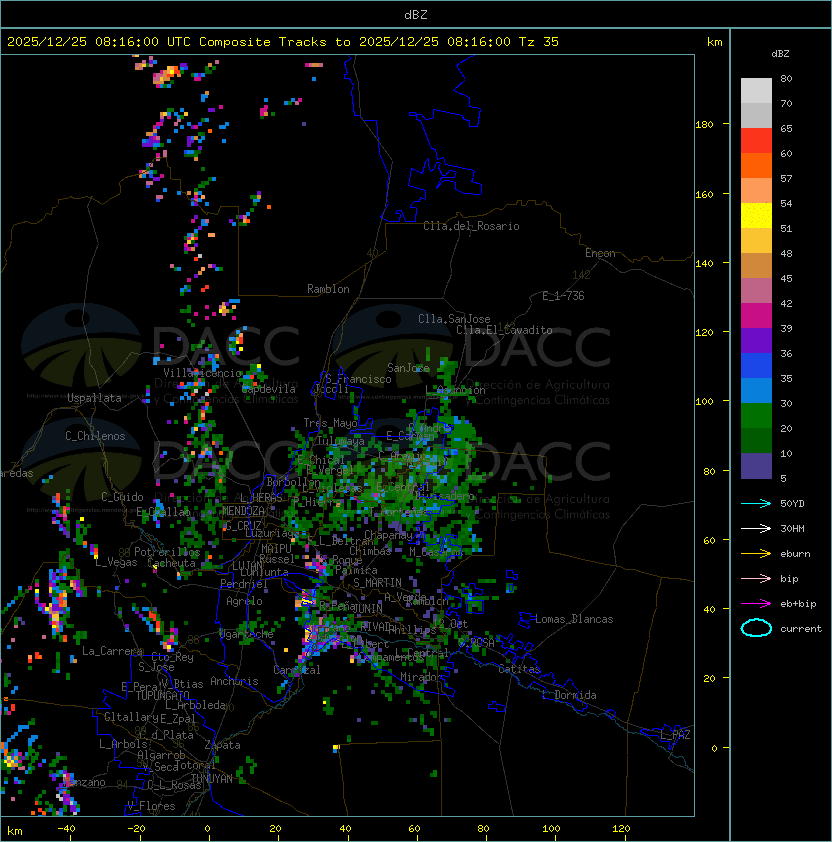
Task: Select the blue 35 dBZ color swatch
Action: pyautogui.click(x=756, y=366)
